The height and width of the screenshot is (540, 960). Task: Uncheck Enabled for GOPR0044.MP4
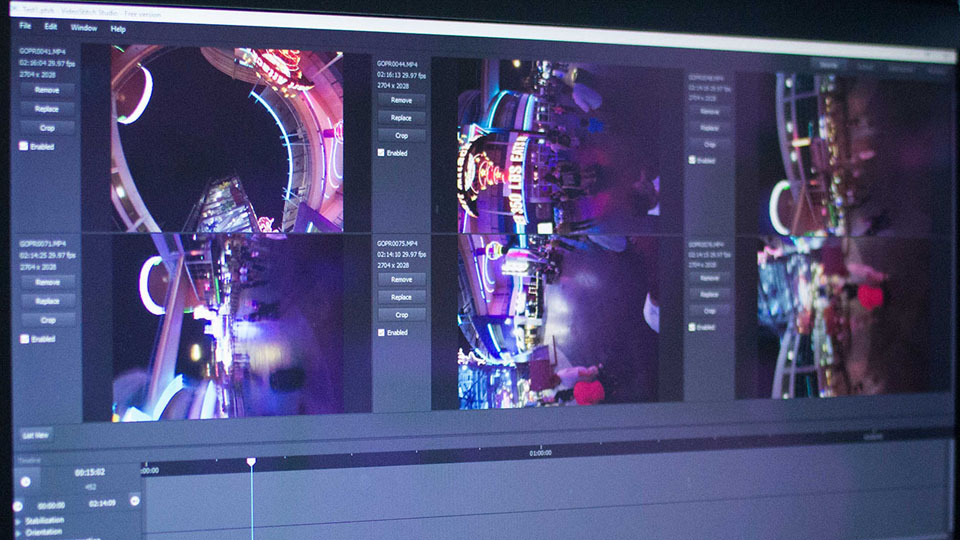381,153
